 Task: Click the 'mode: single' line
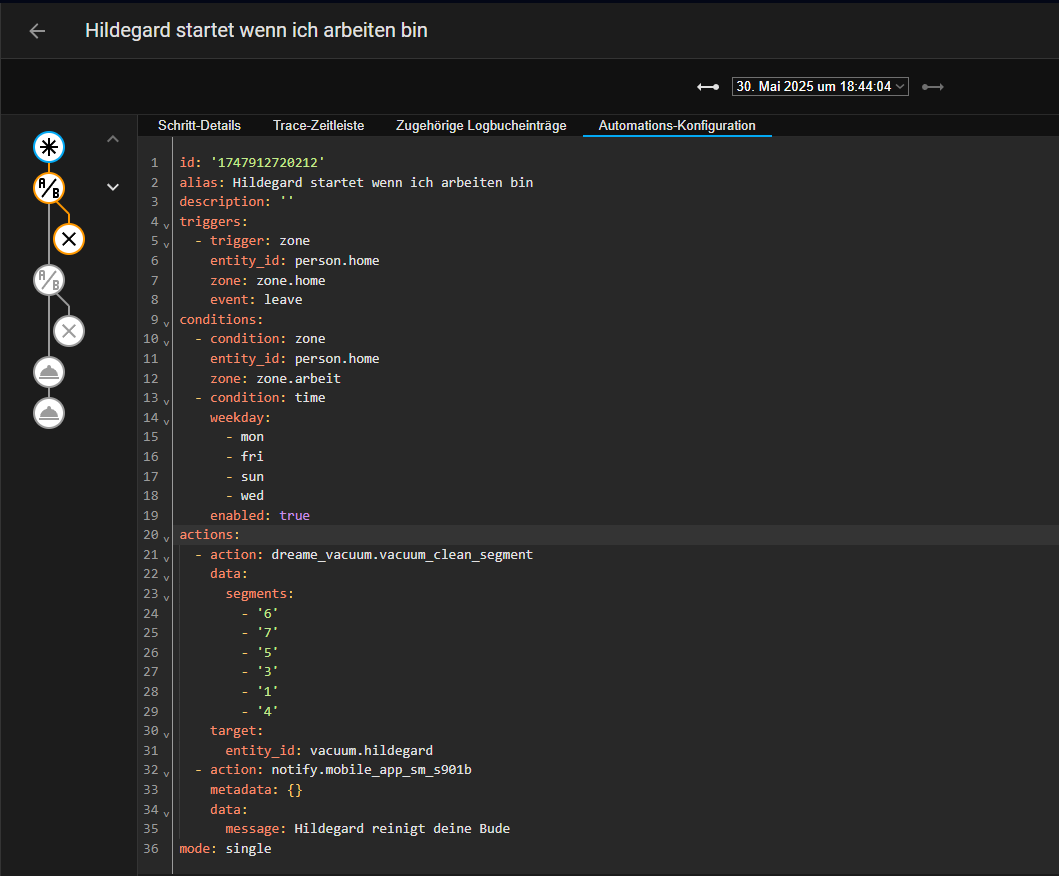[225, 848]
